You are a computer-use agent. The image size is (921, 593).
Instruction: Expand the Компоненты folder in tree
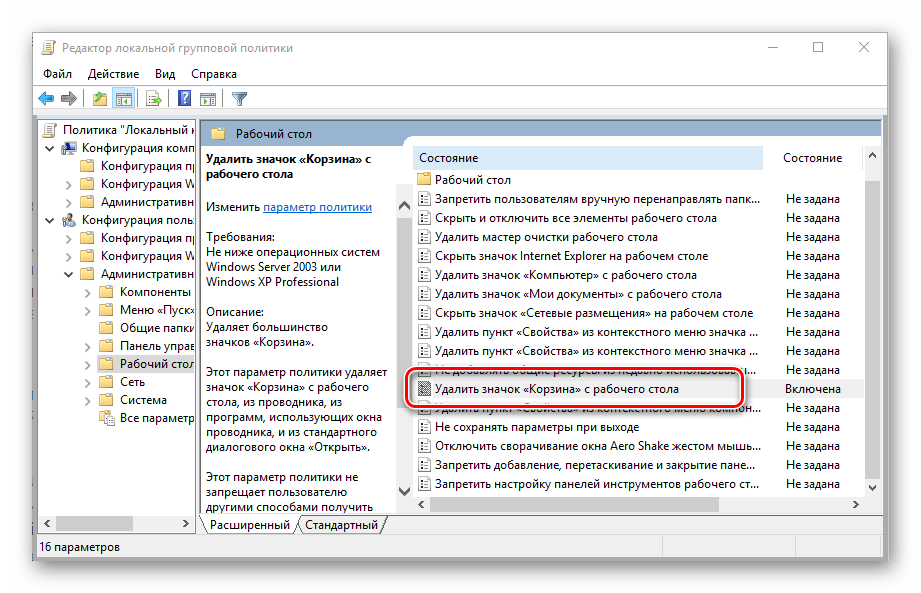tap(87, 292)
